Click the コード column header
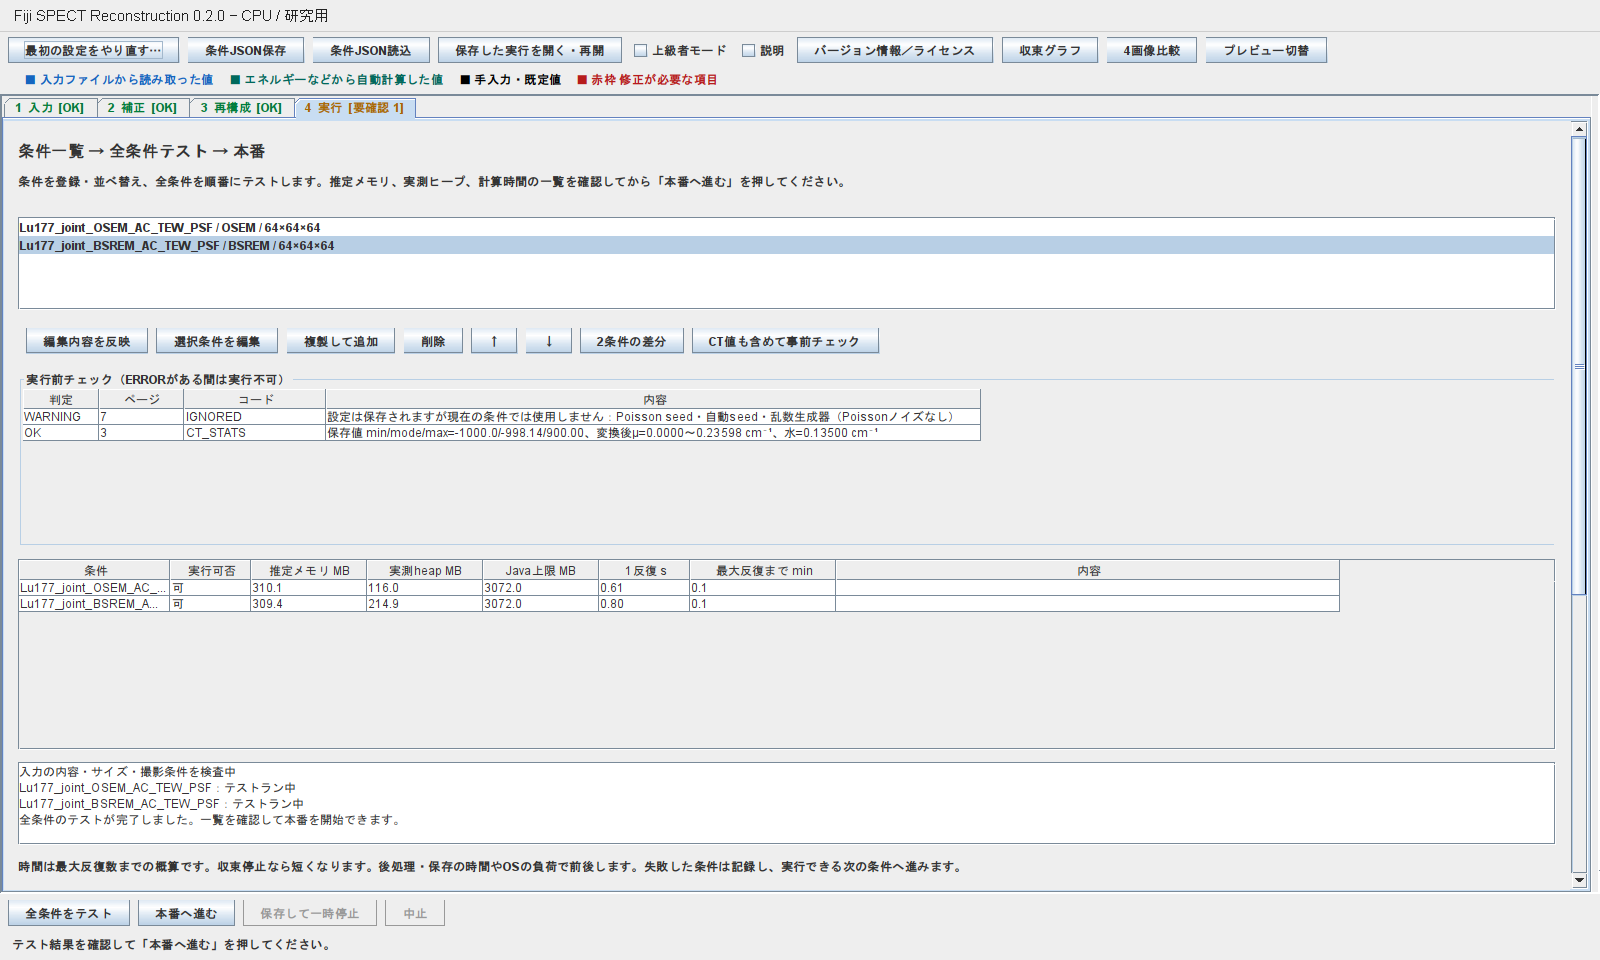Viewport: 1600px width, 960px height. 255,400
